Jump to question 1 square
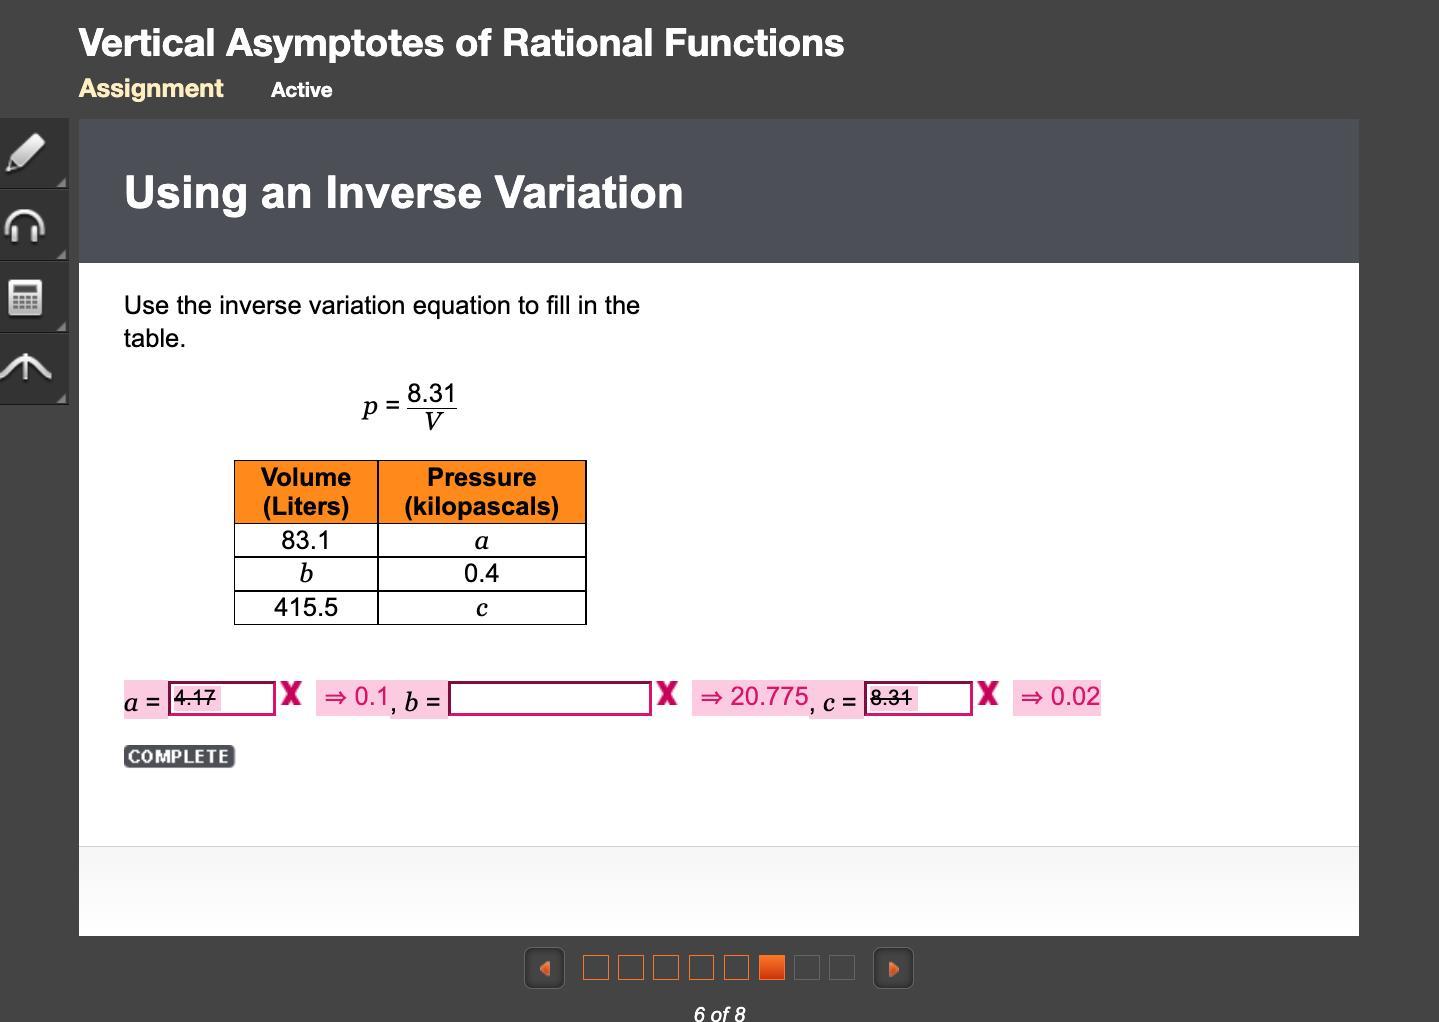The image size is (1439, 1022). (595, 967)
